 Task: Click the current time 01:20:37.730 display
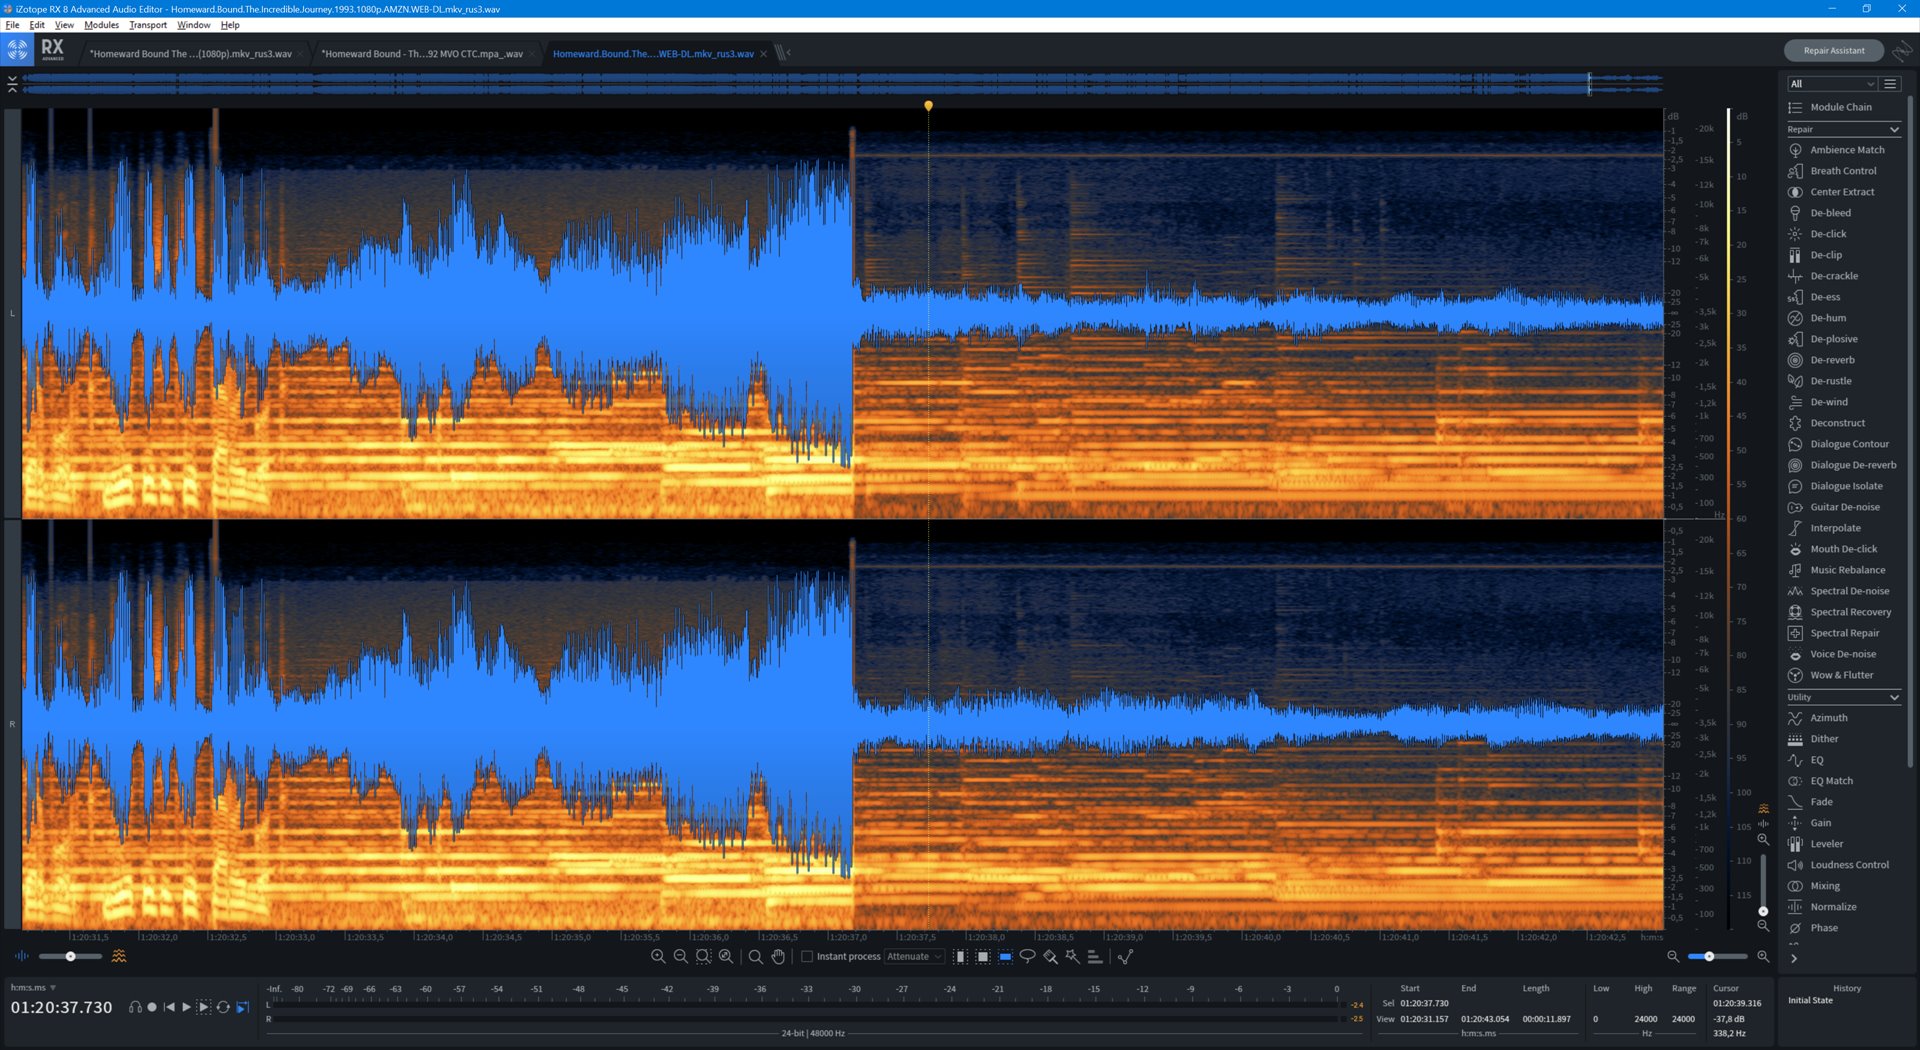point(62,1008)
